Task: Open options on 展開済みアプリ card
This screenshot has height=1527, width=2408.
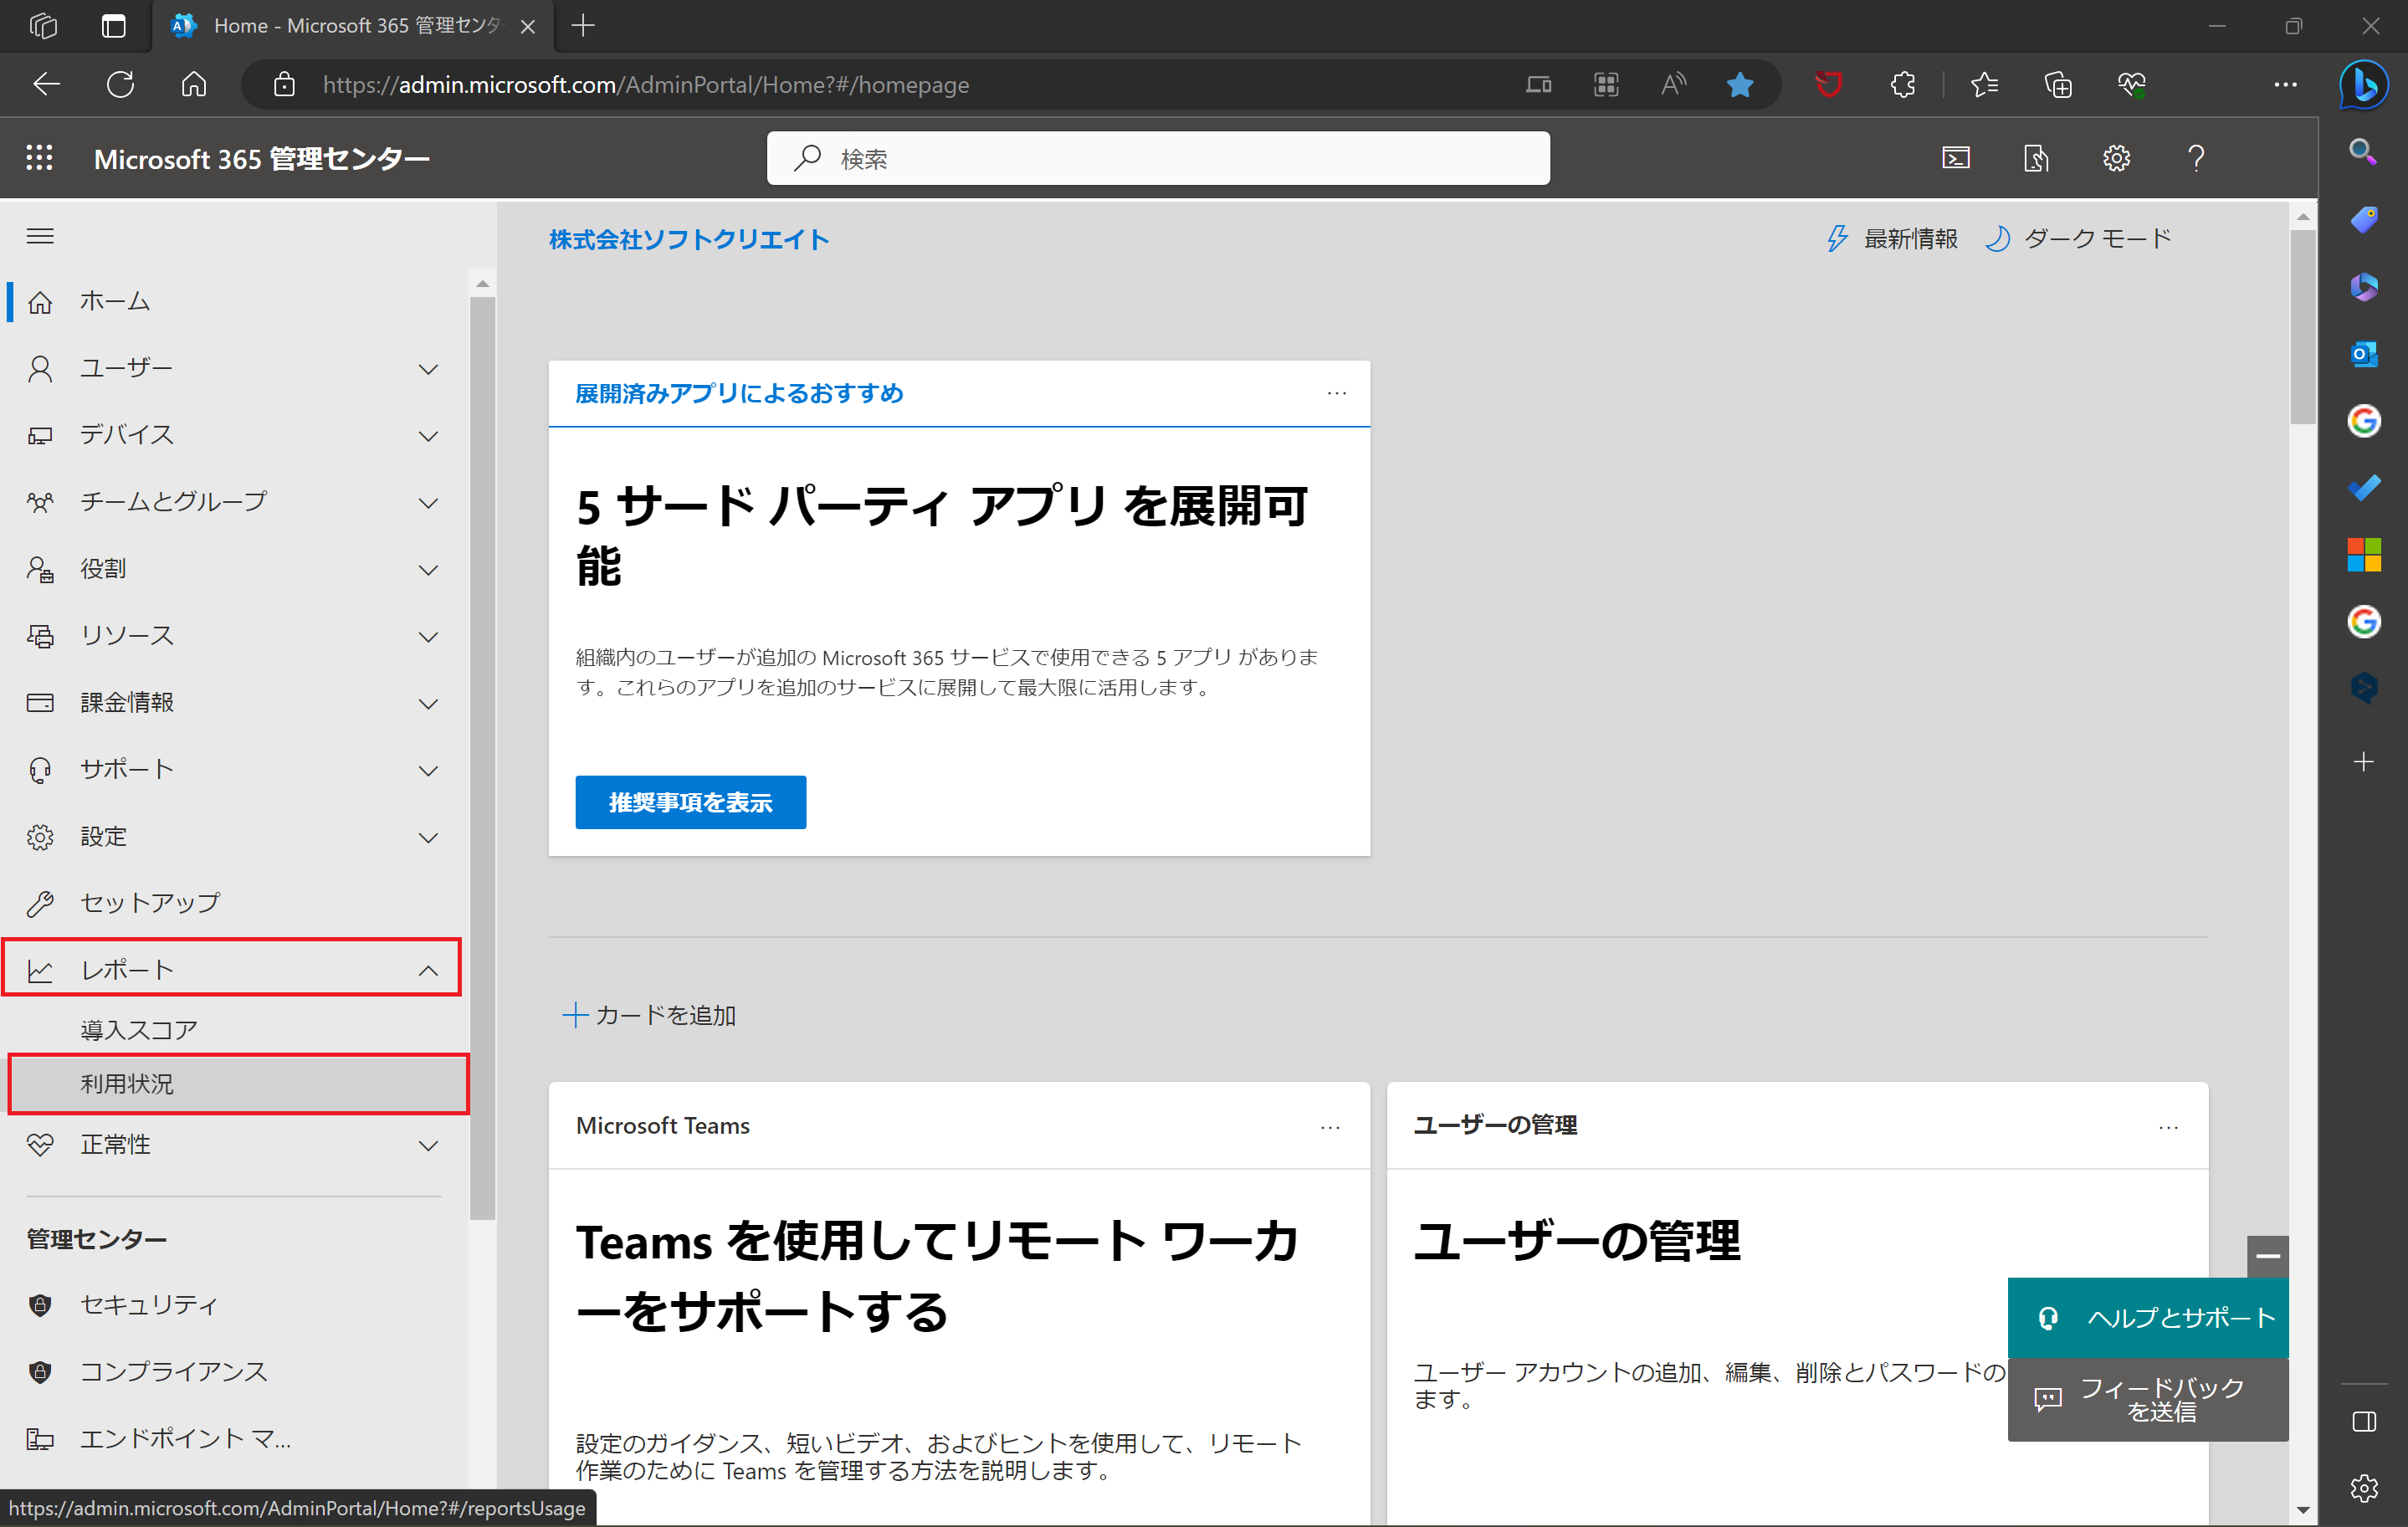Action: pyautogui.click(x=1336, y=393)
